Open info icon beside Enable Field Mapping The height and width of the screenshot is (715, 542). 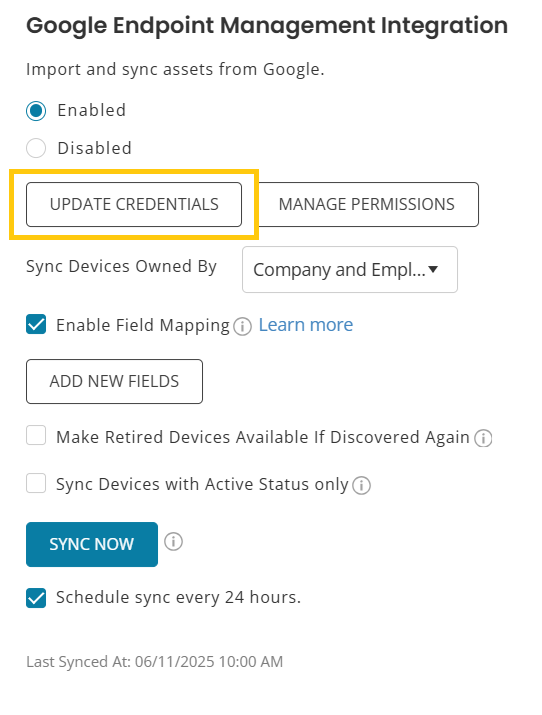[242, 326]
